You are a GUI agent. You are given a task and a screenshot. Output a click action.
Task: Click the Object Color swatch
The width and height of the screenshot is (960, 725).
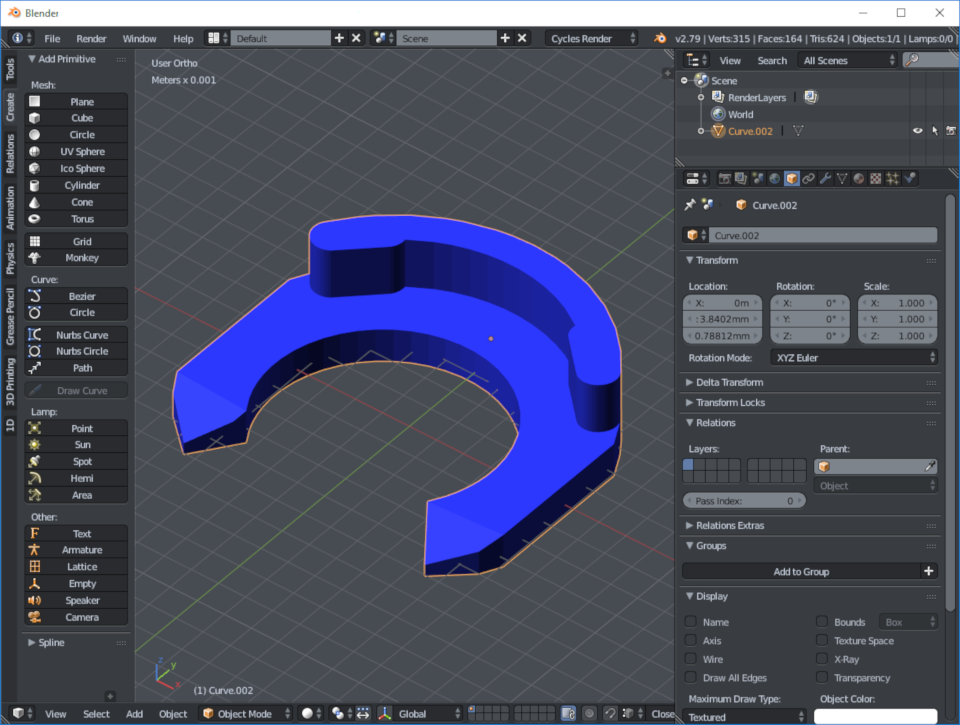pos(875,716)
